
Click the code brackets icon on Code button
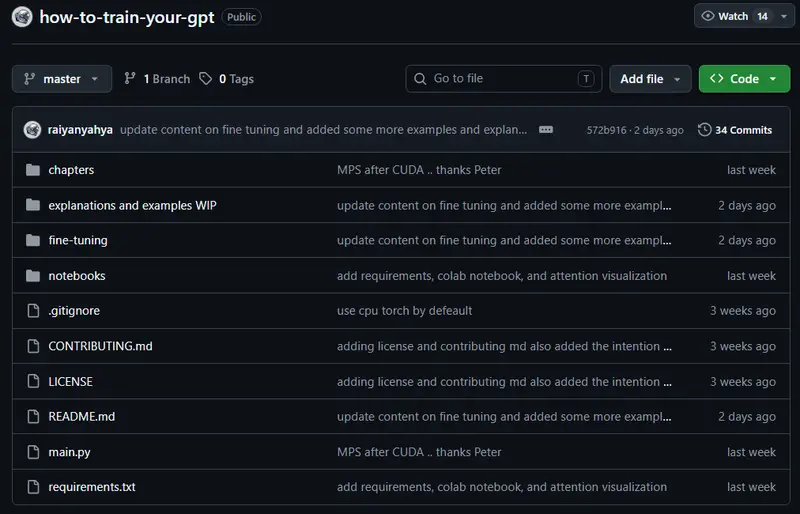(x=717, y=78)
